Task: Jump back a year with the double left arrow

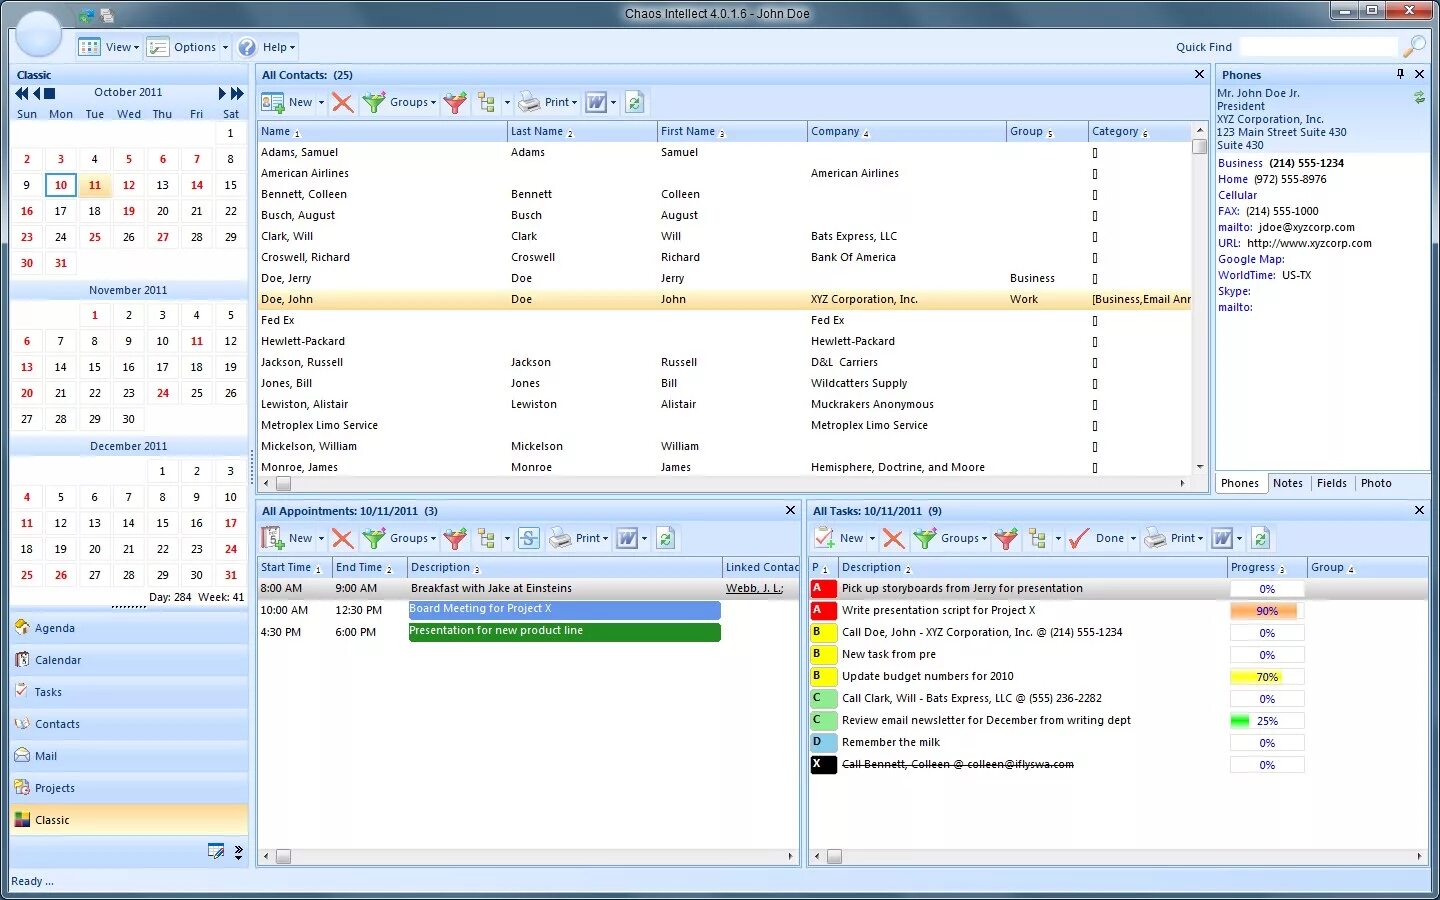Action: [21, 93]
